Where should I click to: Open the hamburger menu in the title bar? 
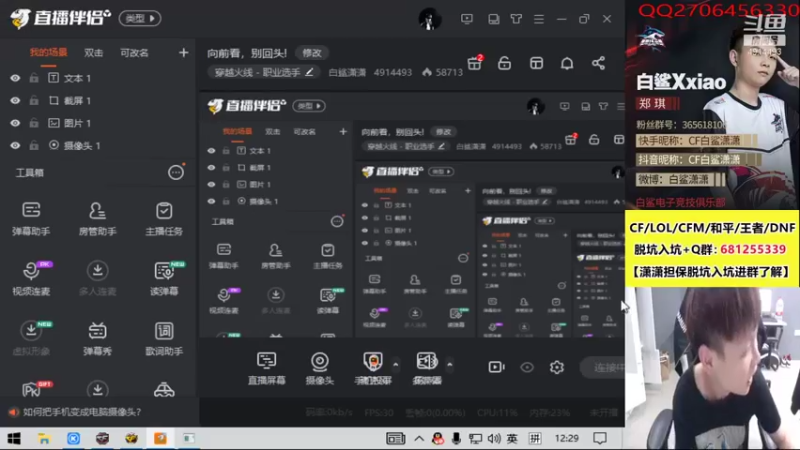[539, 19]
